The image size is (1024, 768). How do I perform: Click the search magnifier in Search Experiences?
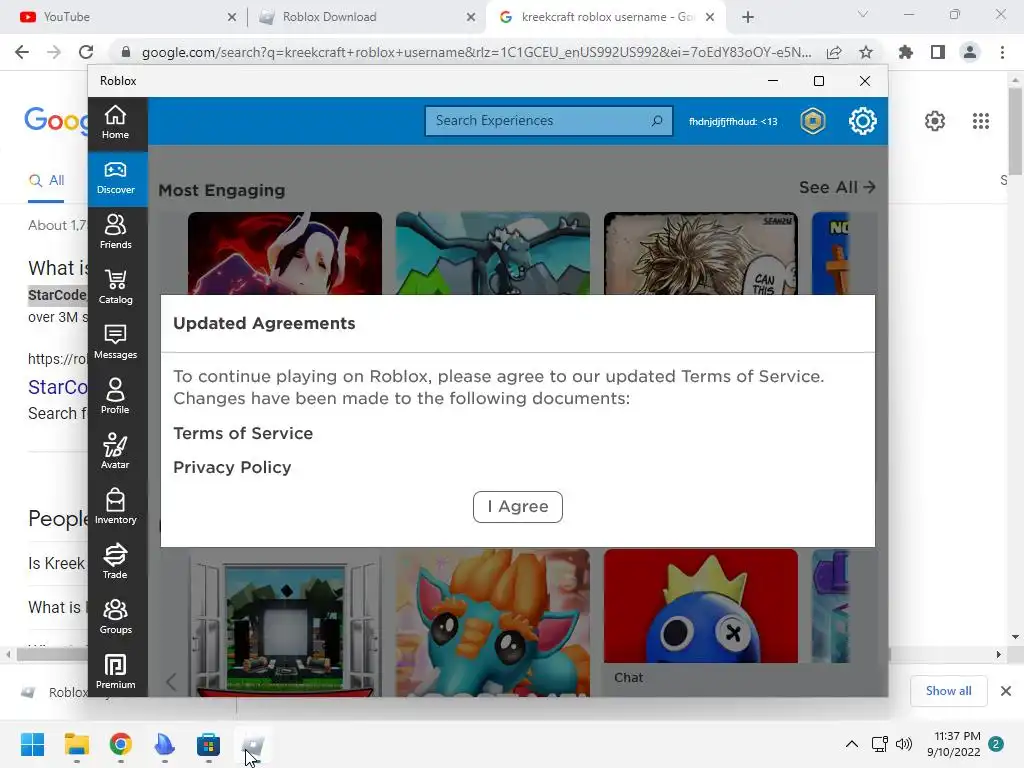(657, 121)
